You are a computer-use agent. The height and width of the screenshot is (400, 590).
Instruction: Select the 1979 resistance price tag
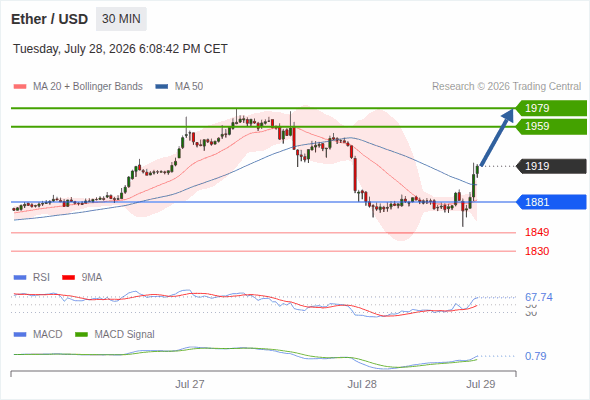[x=551, y=108]
